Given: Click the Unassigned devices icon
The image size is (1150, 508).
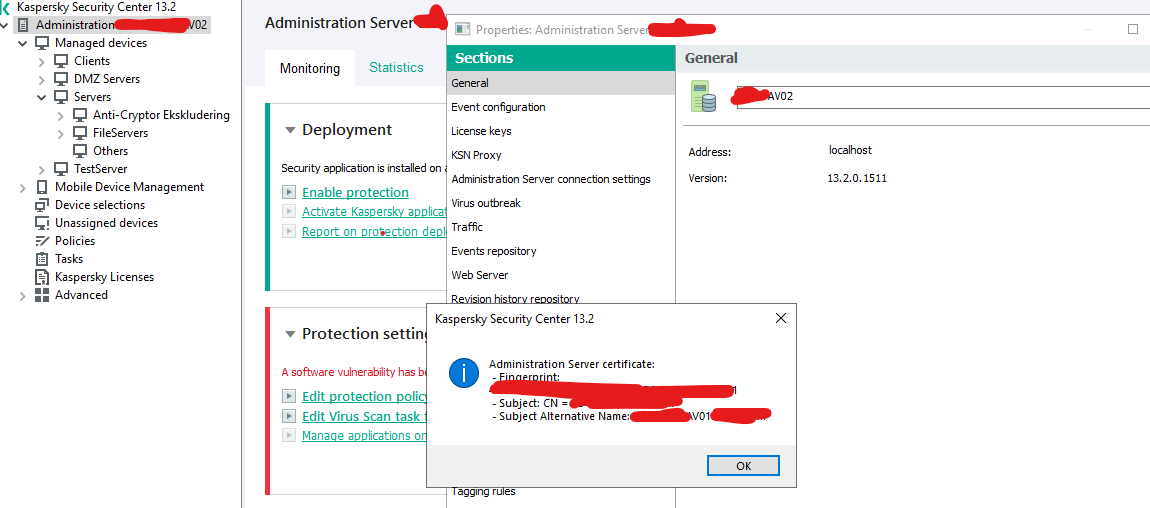Looking at the screenshot, I should point(42,223).
